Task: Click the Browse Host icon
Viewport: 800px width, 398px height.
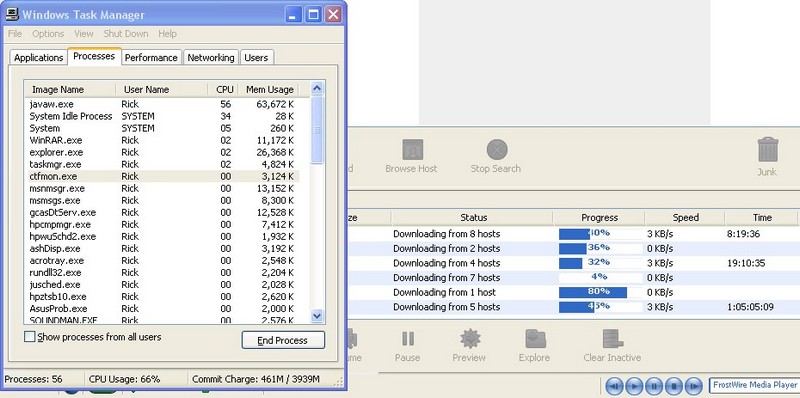Action: 412,150
